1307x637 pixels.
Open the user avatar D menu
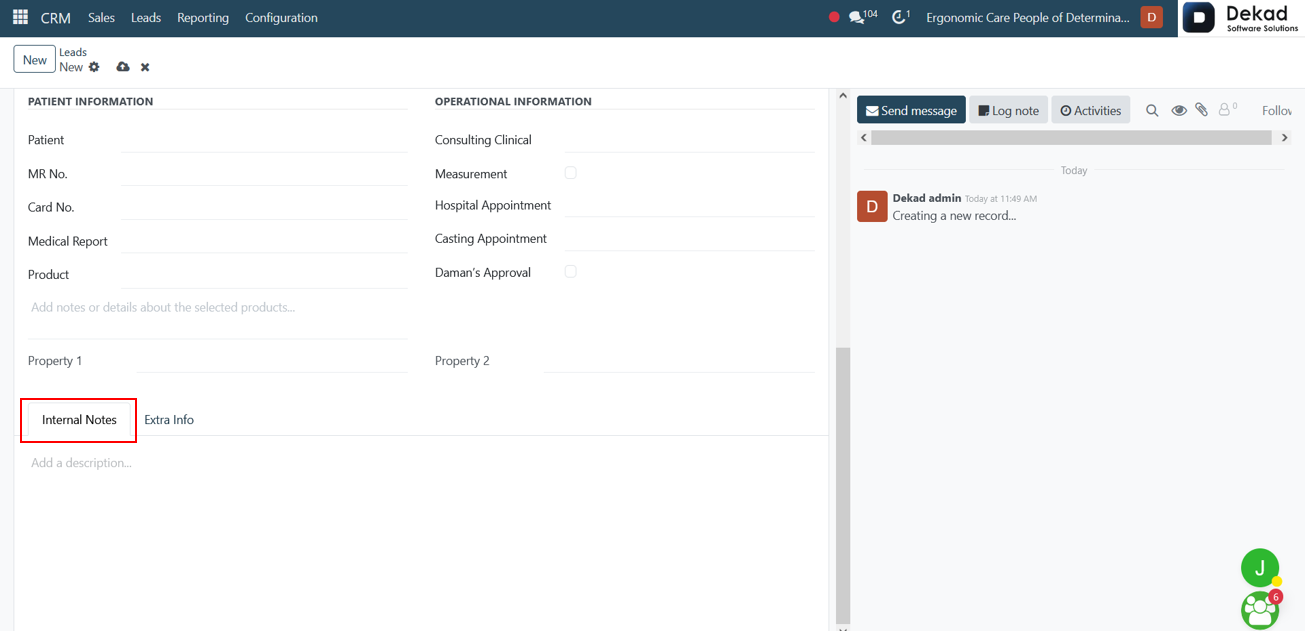point(1151,17)
